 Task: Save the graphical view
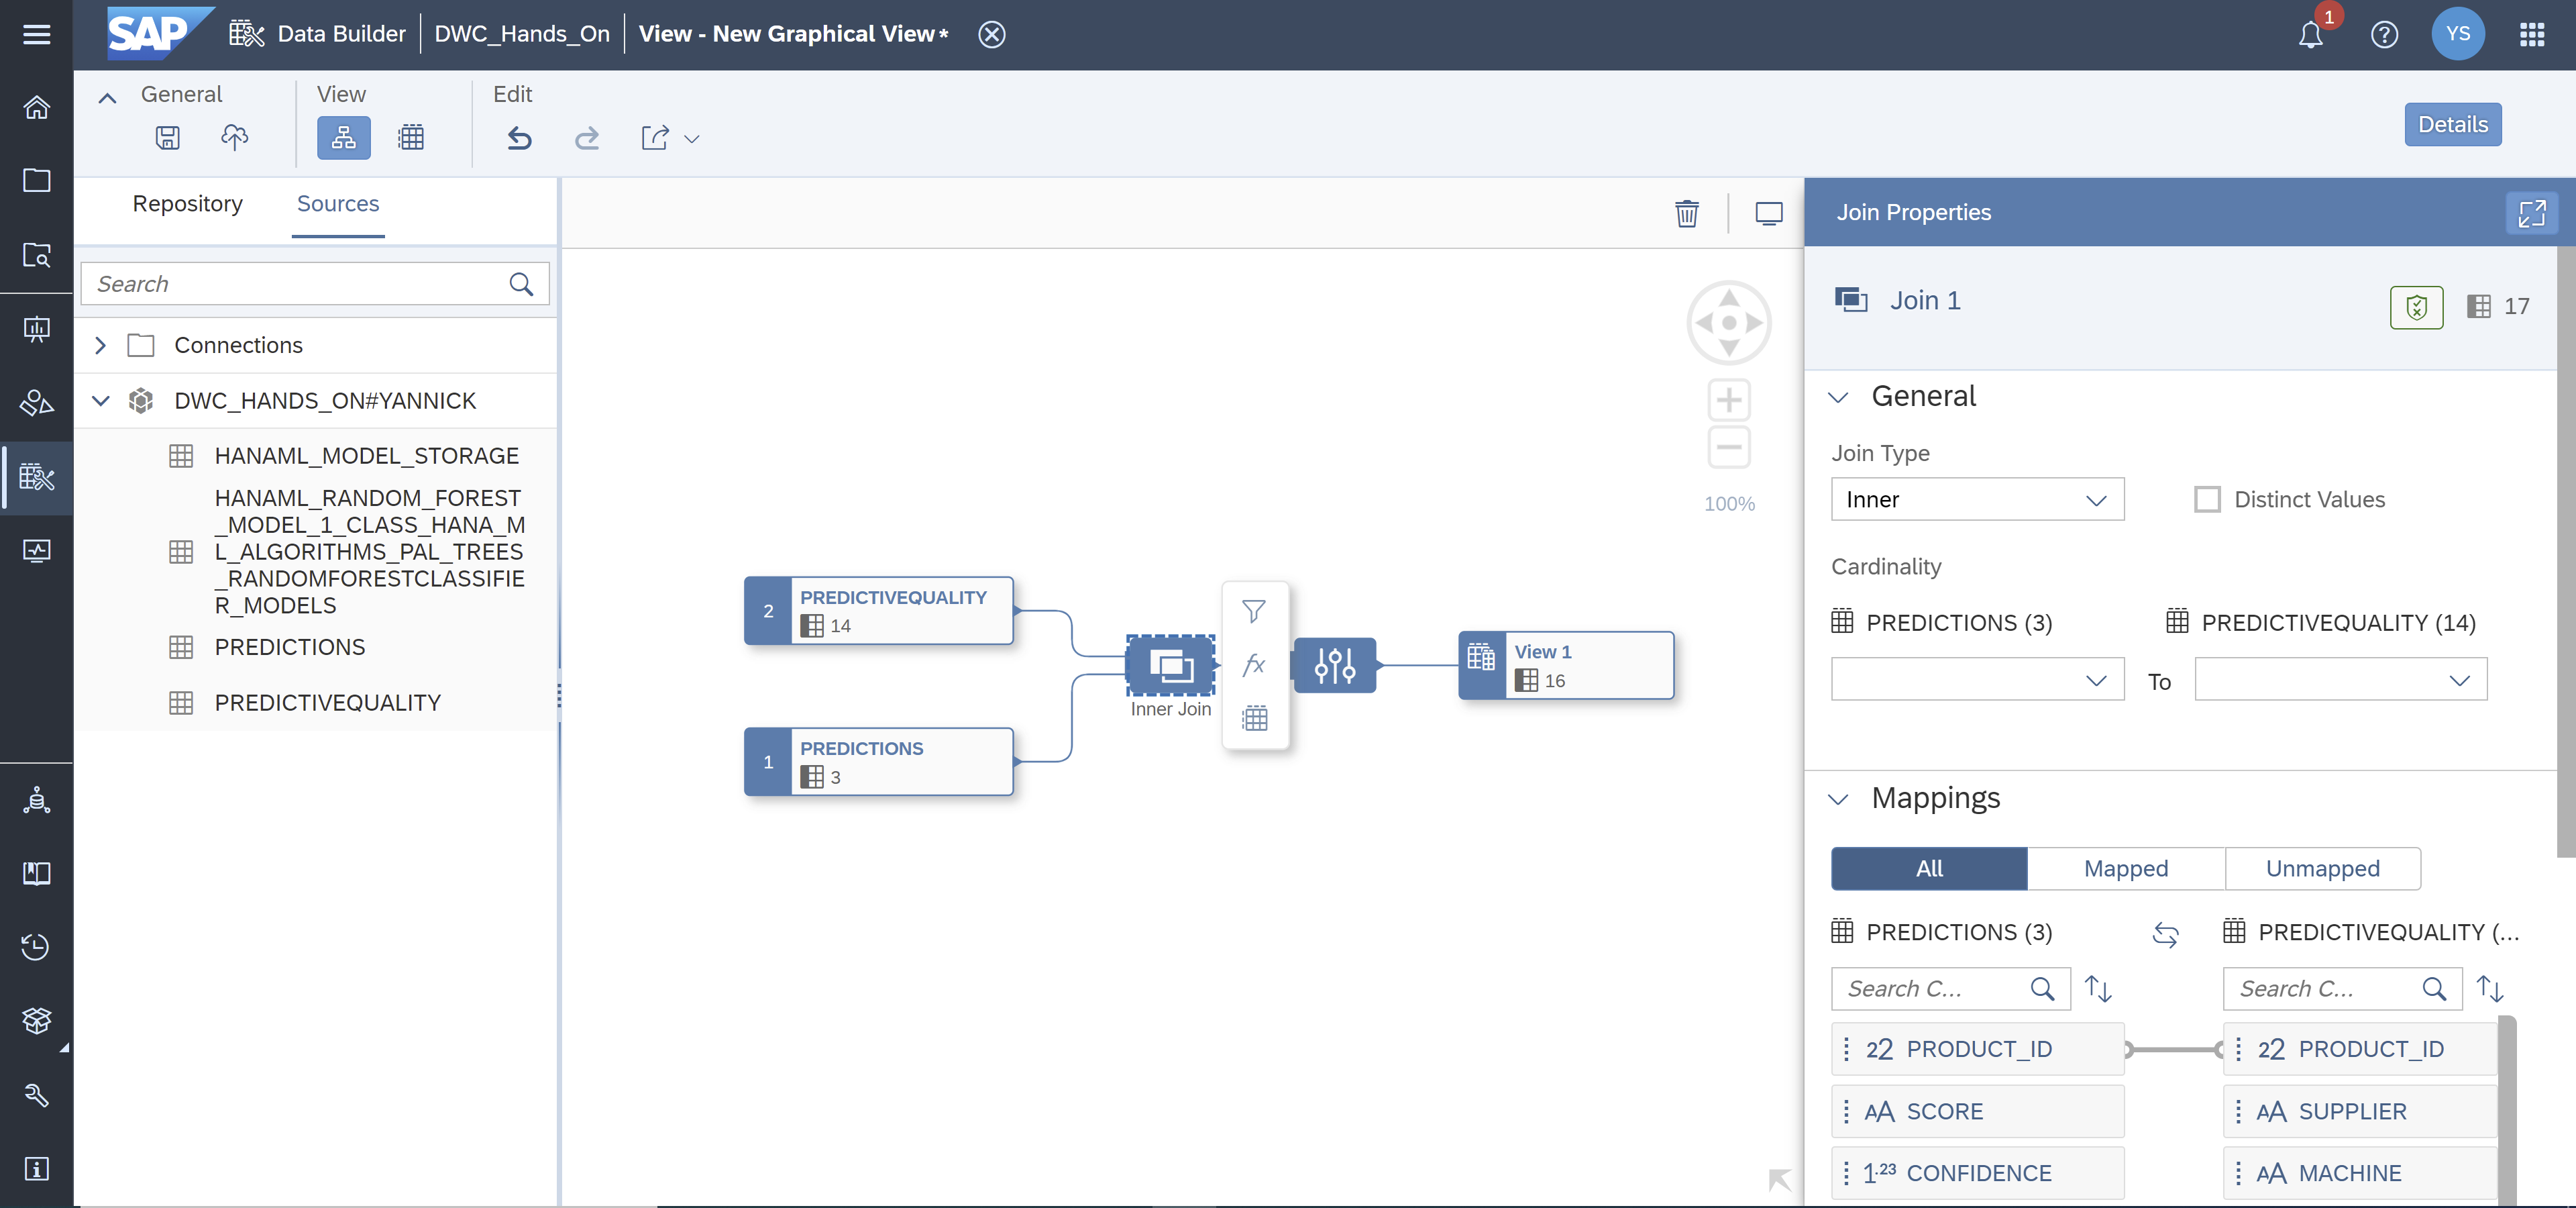[167, 138]
